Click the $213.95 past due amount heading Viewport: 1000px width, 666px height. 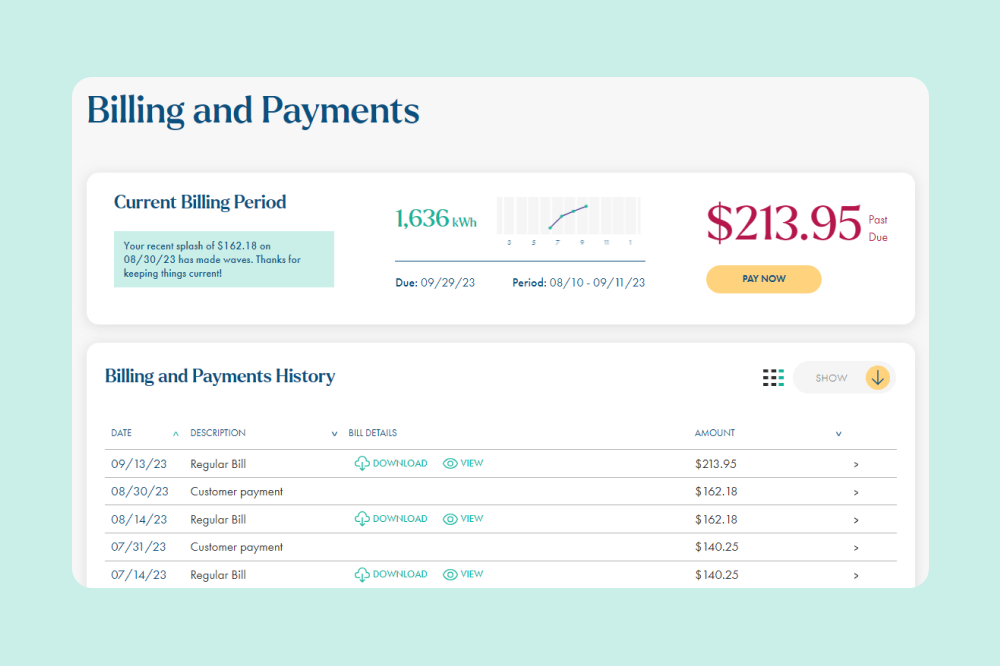coord(784,222)
